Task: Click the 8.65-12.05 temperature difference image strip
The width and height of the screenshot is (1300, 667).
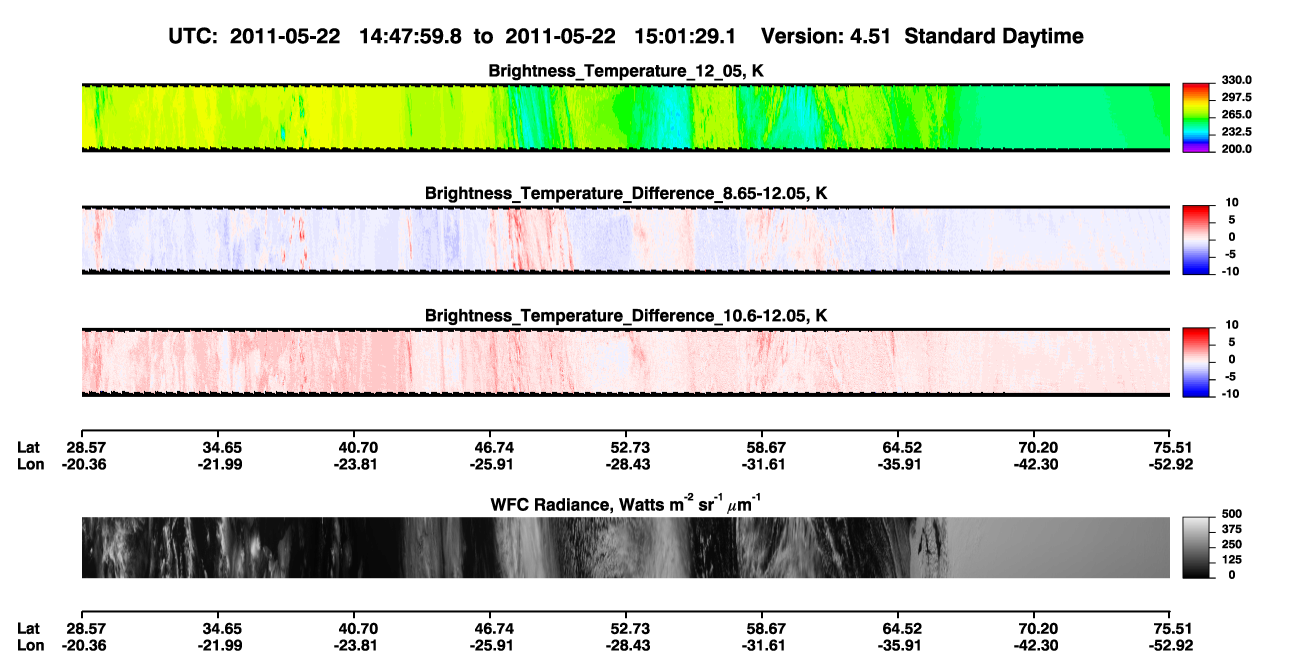Action: tap(626, 239)
